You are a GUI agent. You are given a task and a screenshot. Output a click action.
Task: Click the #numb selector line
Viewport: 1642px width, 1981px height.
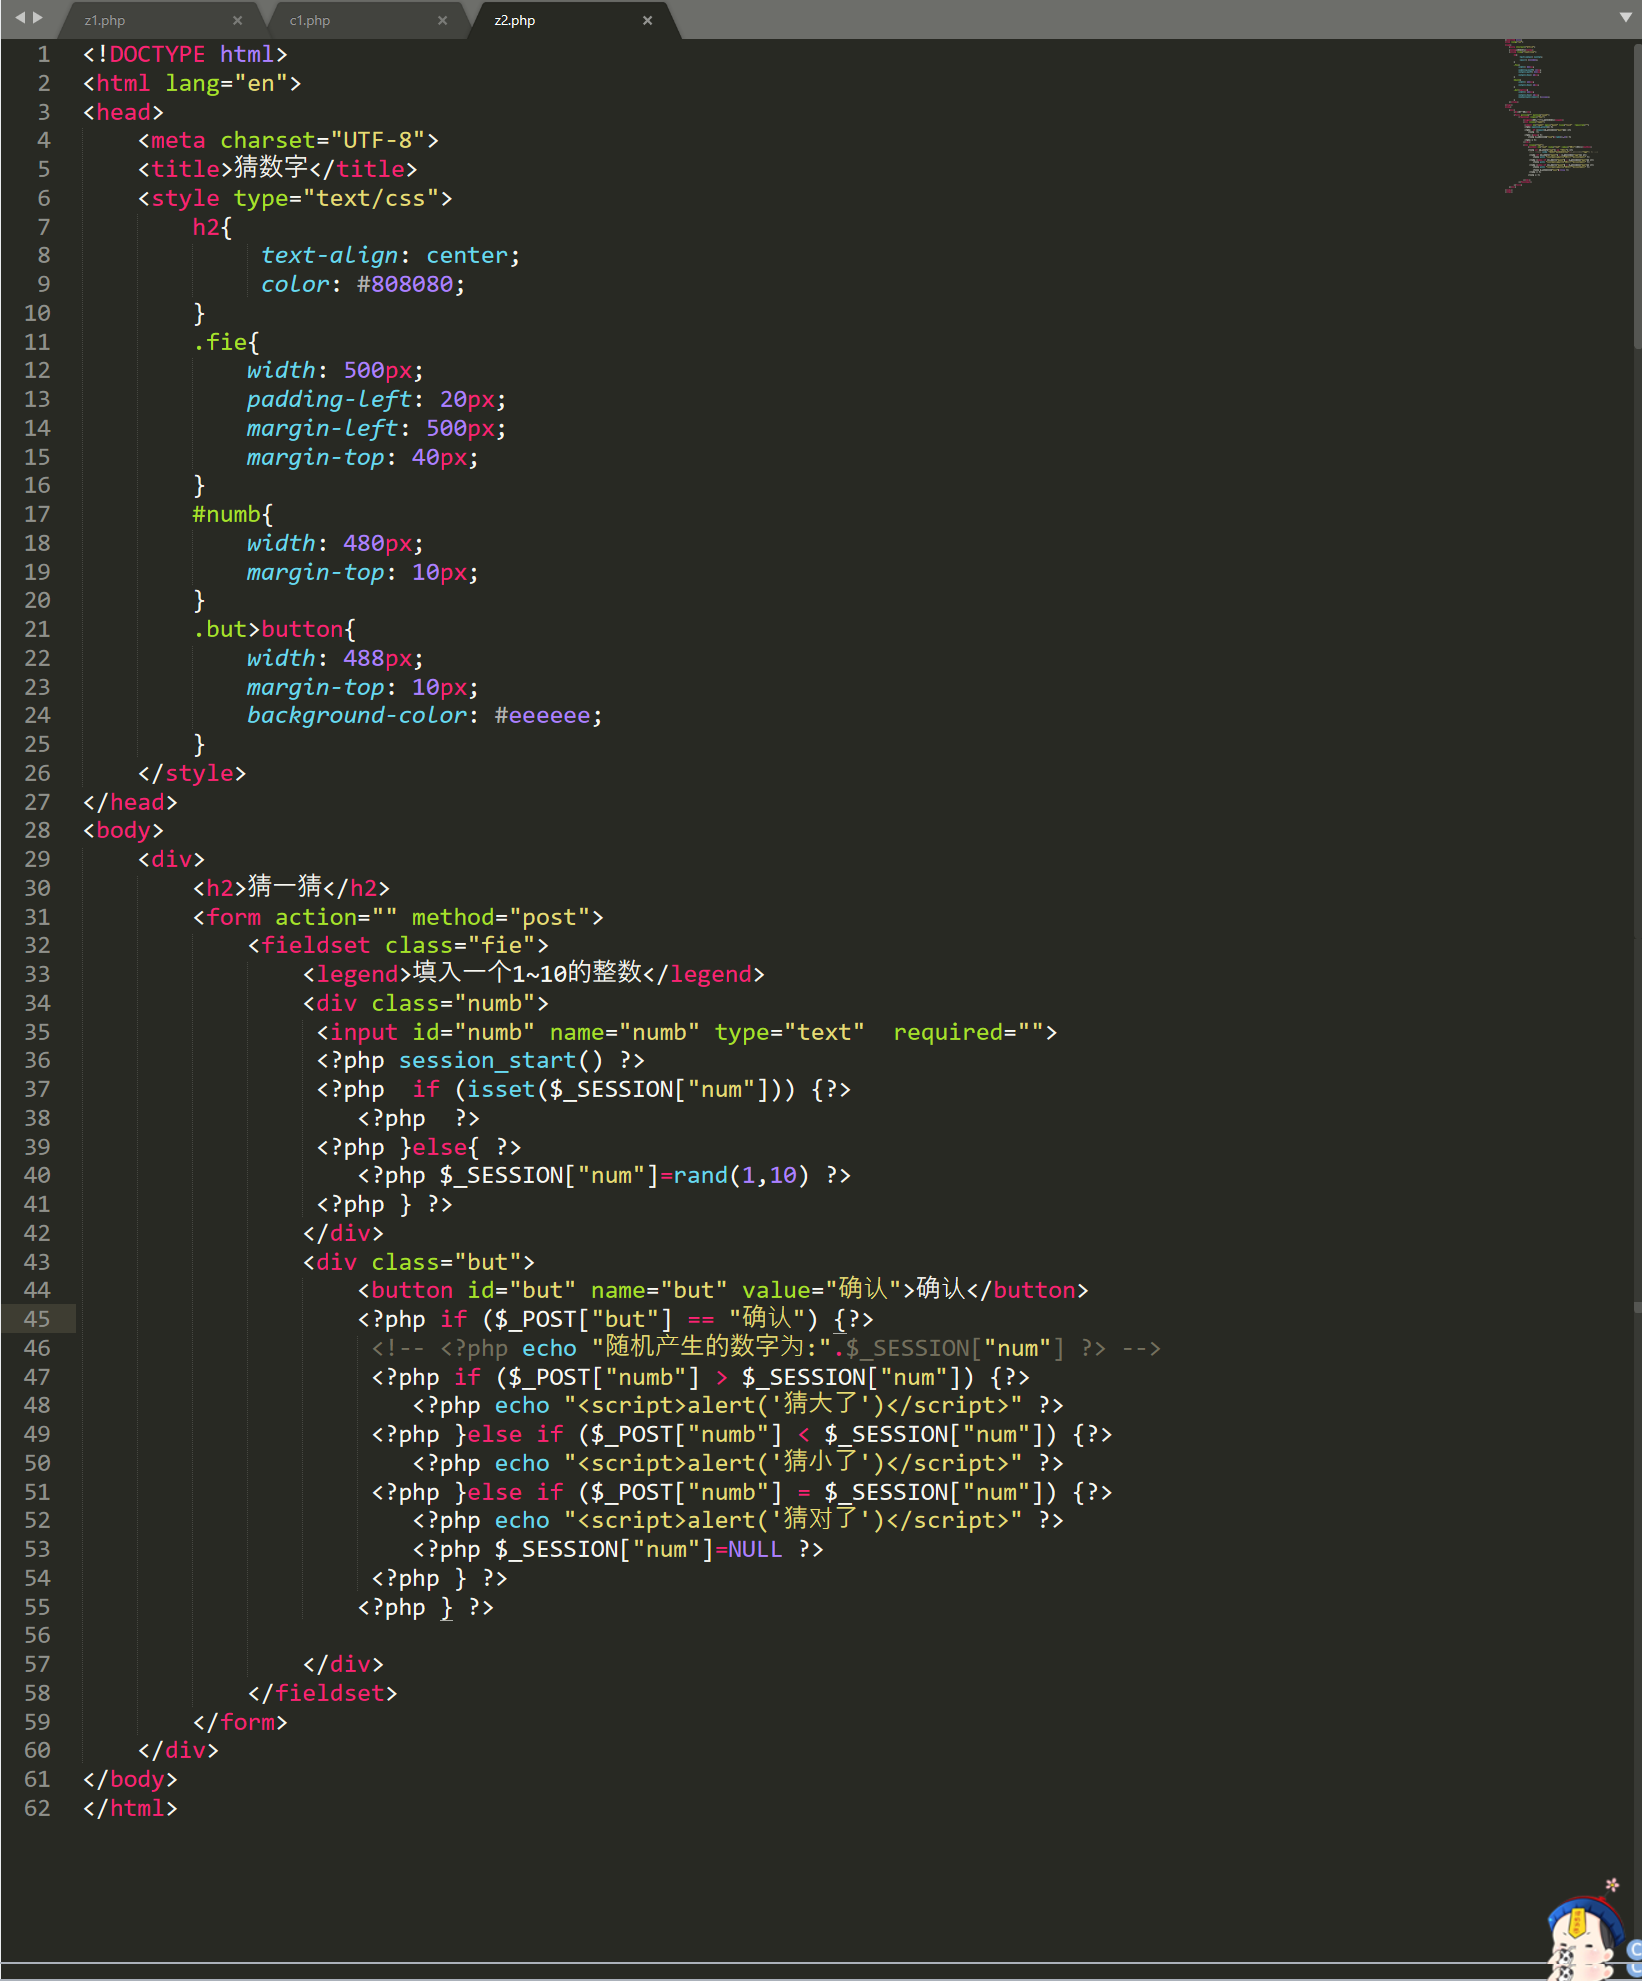tap(232, 514)
